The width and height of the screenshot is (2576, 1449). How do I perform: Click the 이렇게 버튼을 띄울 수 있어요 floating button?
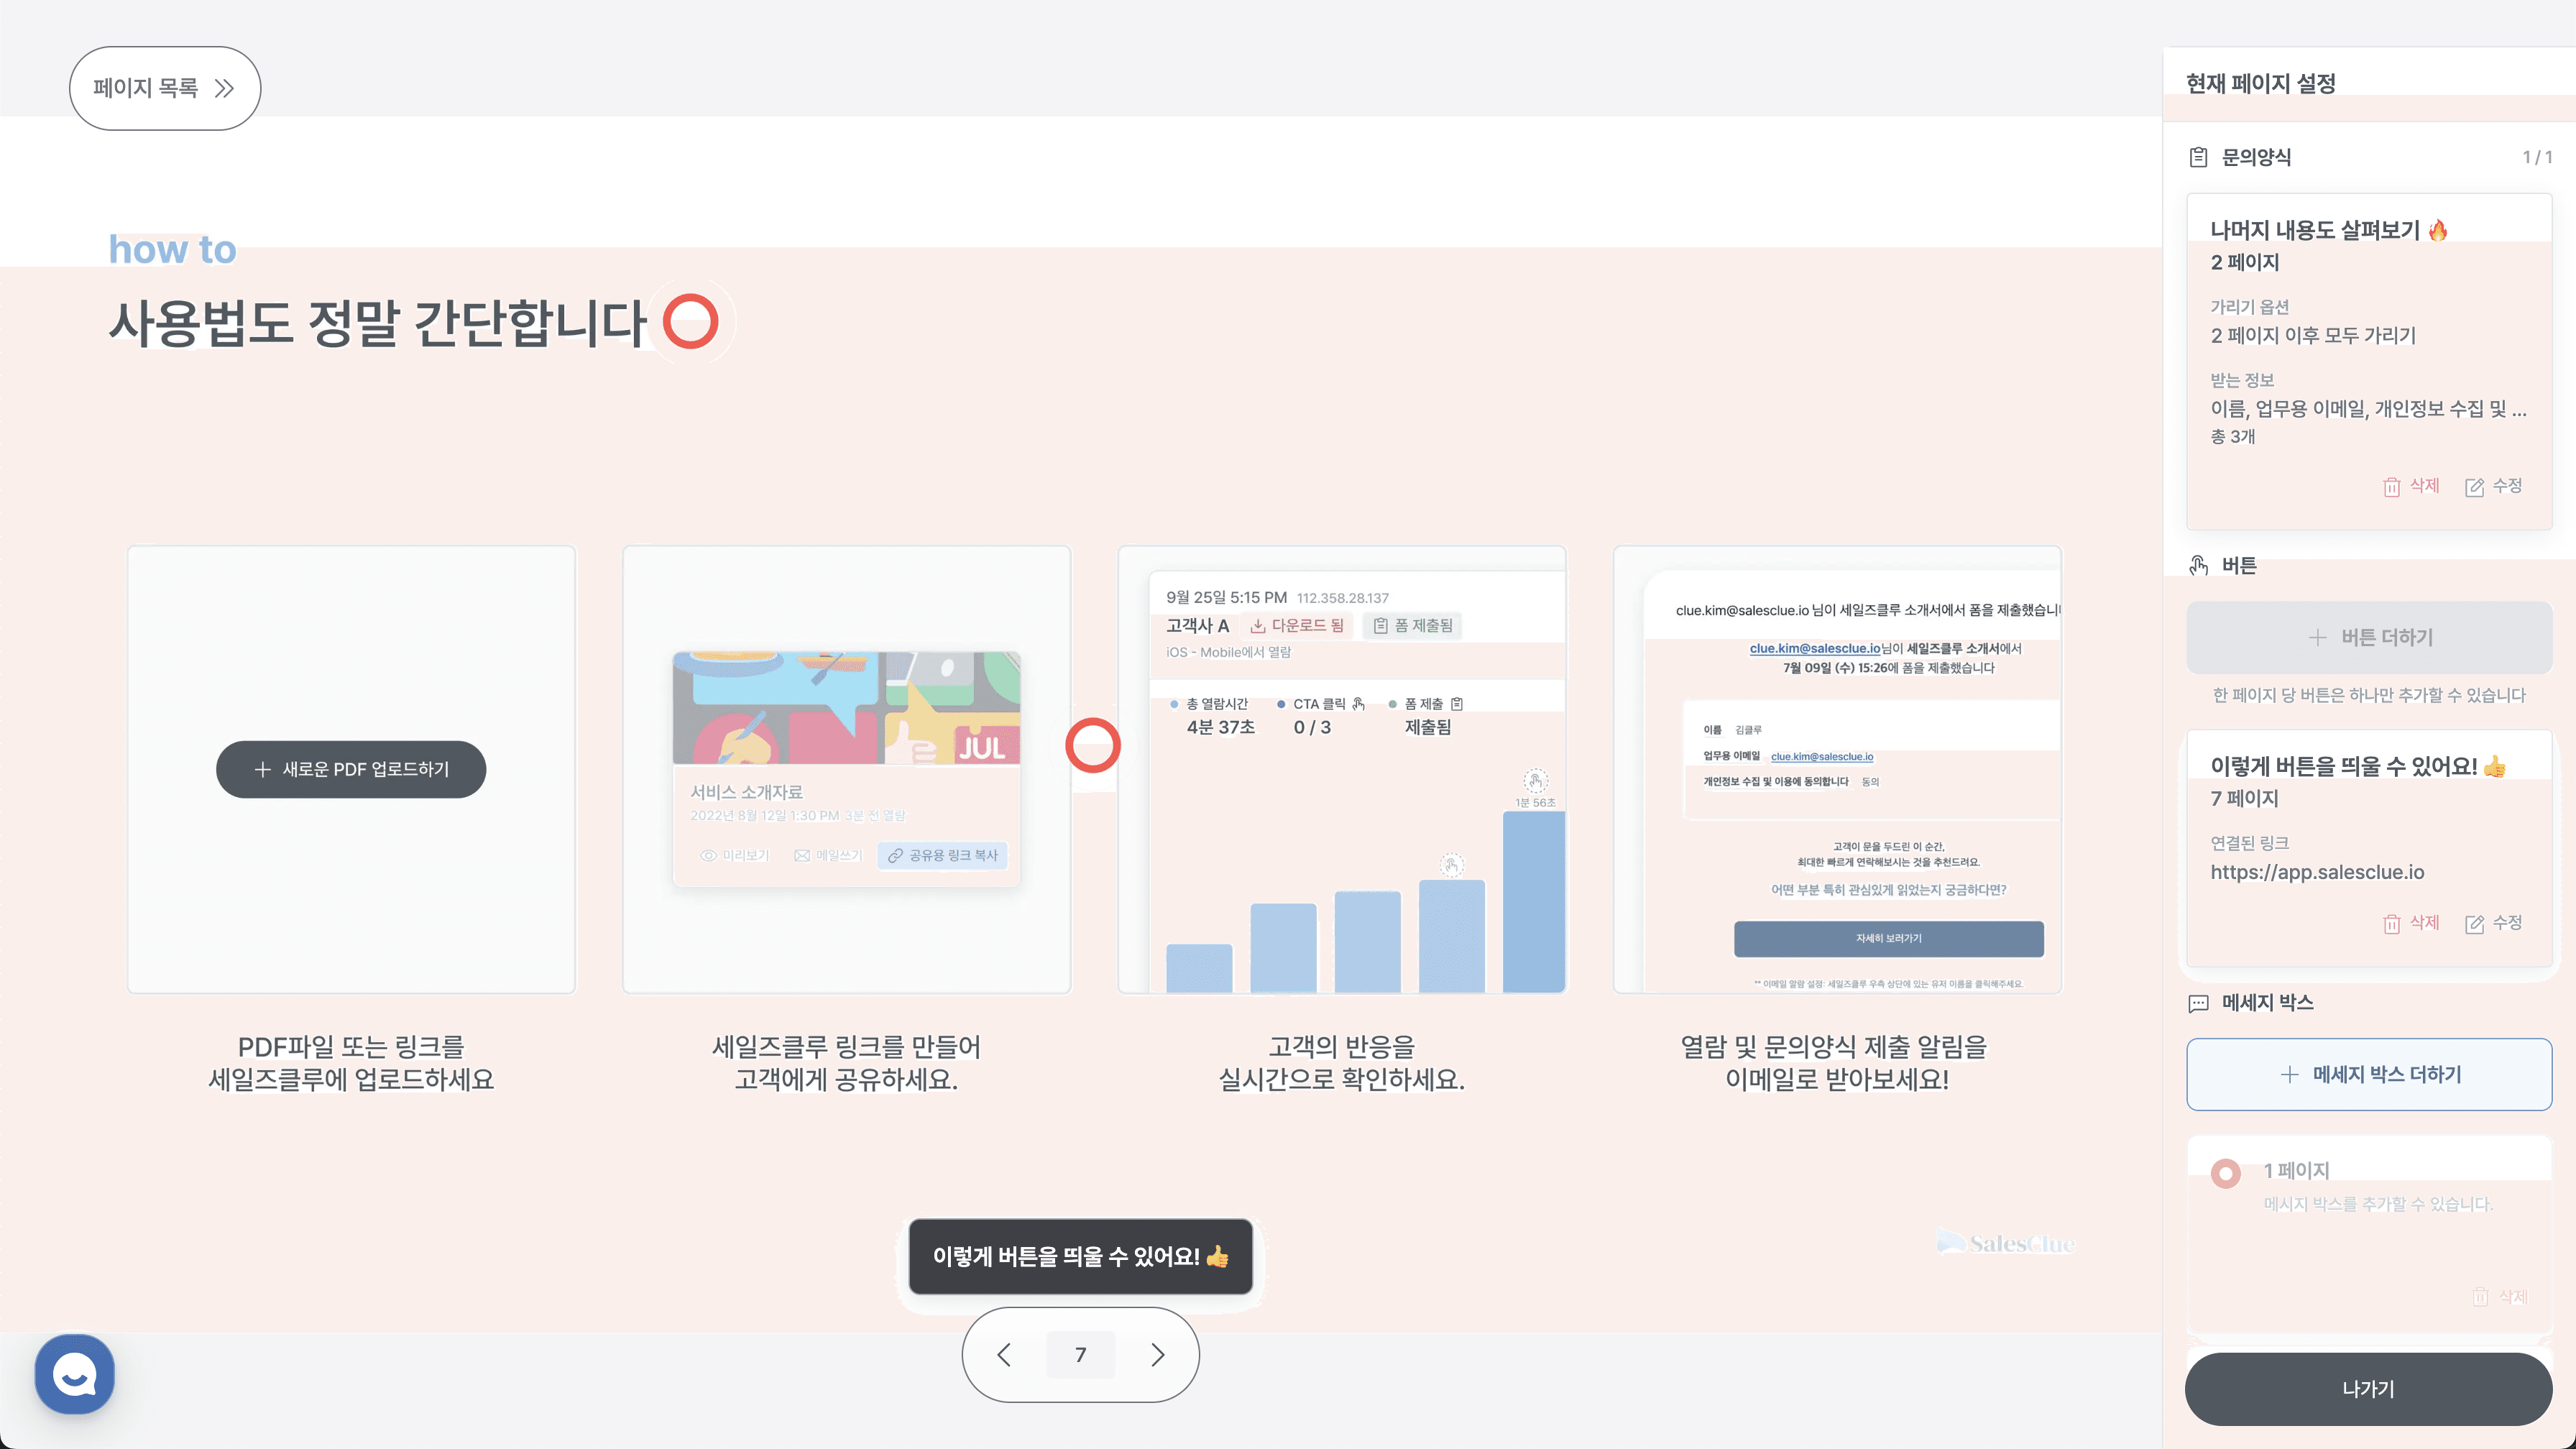pos(1080,1256)
